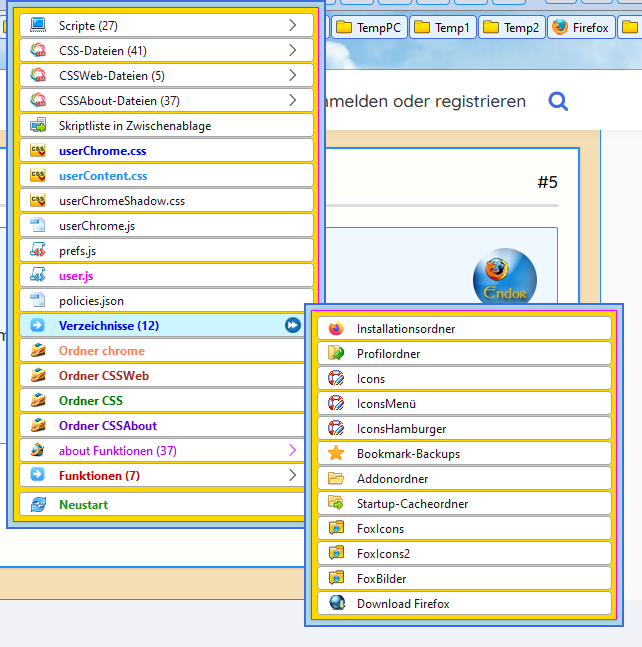Click the userContent.css css icon
Image resolution: width=642 pixels, height=647 pixels.
(38, 175)
